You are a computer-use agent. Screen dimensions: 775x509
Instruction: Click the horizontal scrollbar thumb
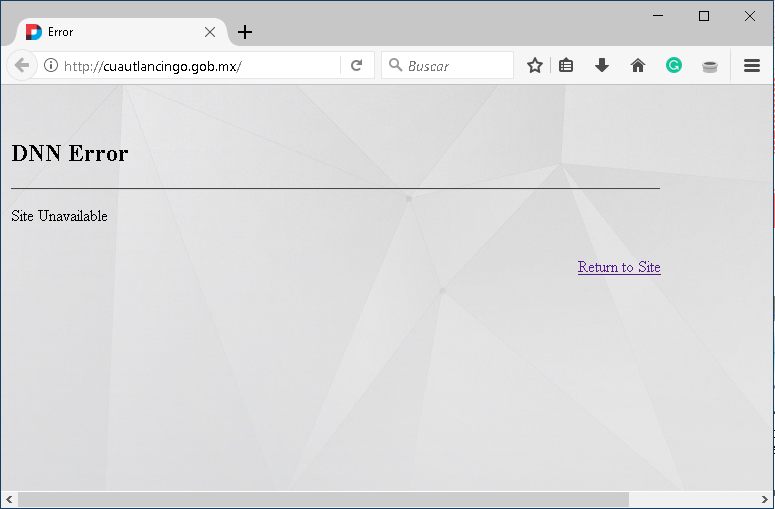click(x=323, y=499)
